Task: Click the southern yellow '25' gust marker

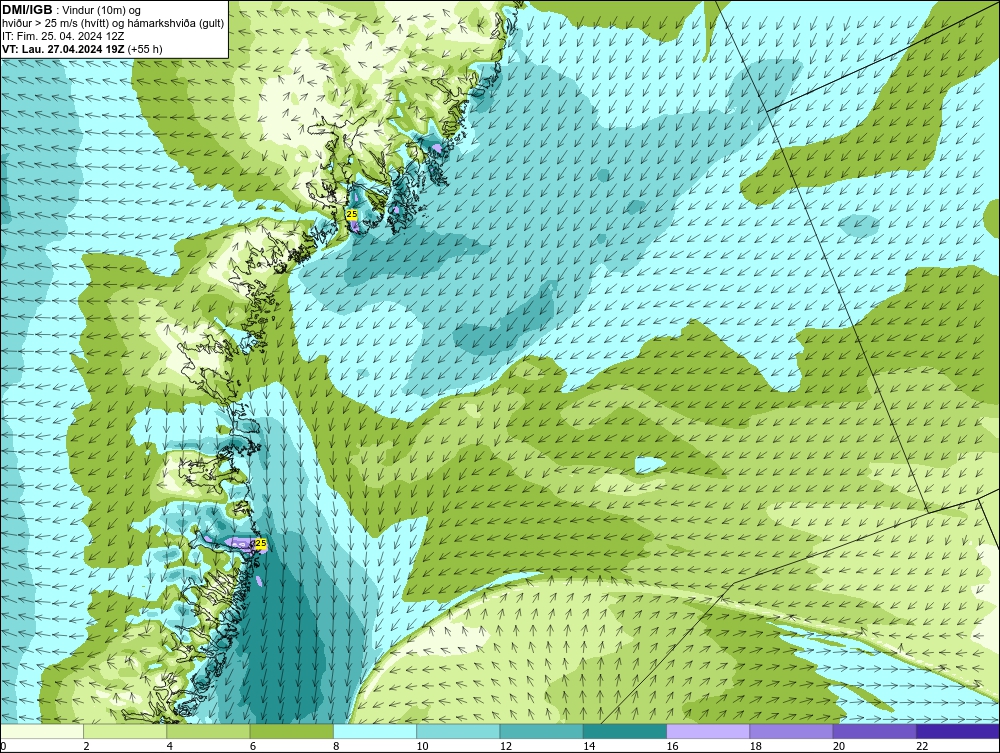Action: pos(260,543)
